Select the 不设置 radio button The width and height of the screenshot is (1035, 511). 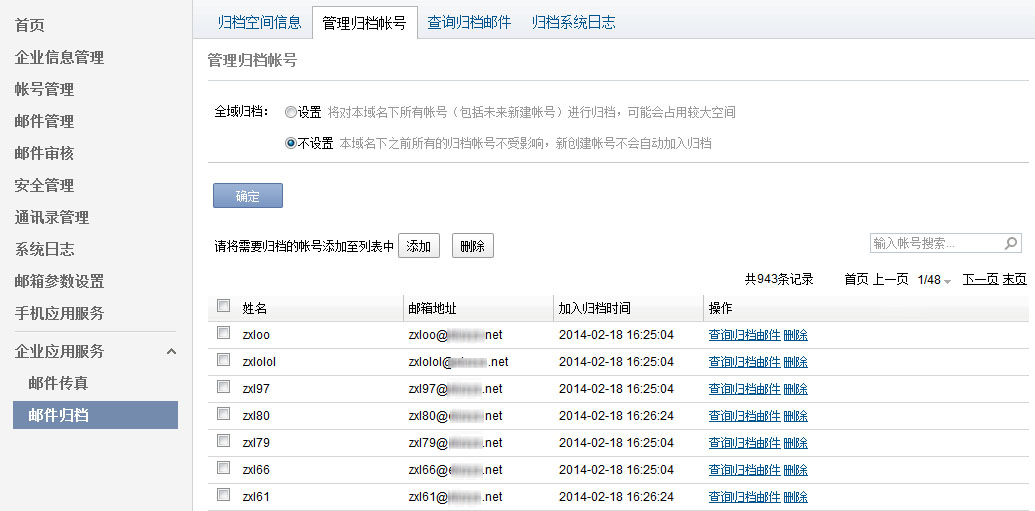click(291, 143)
